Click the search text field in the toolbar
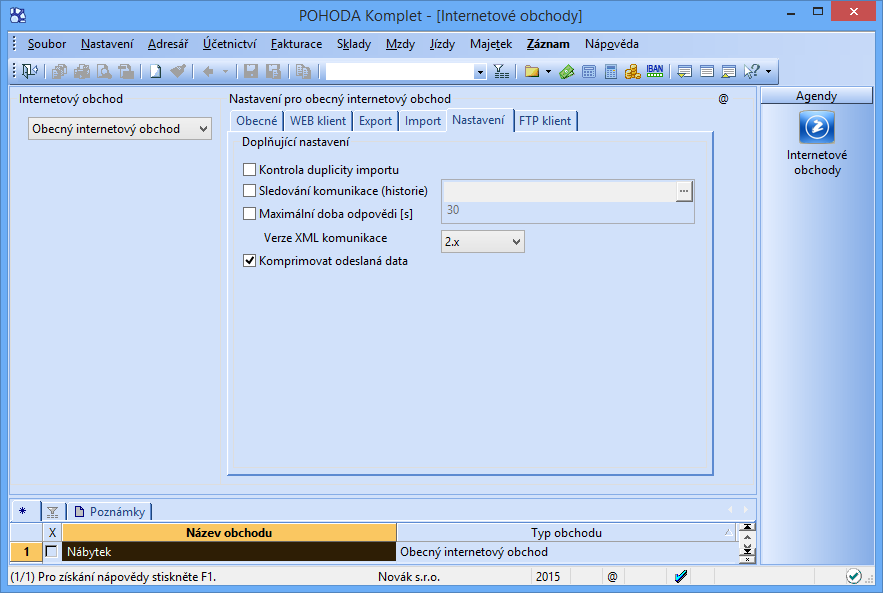 [400, 72]
